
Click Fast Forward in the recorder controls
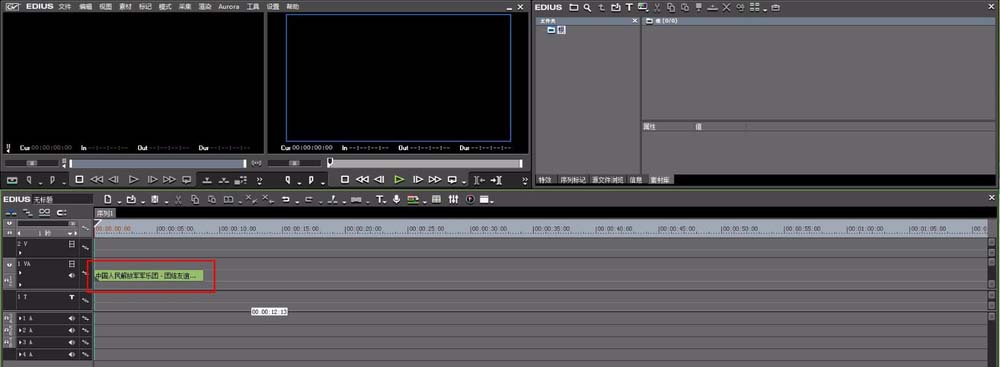(x=435, y=180)
